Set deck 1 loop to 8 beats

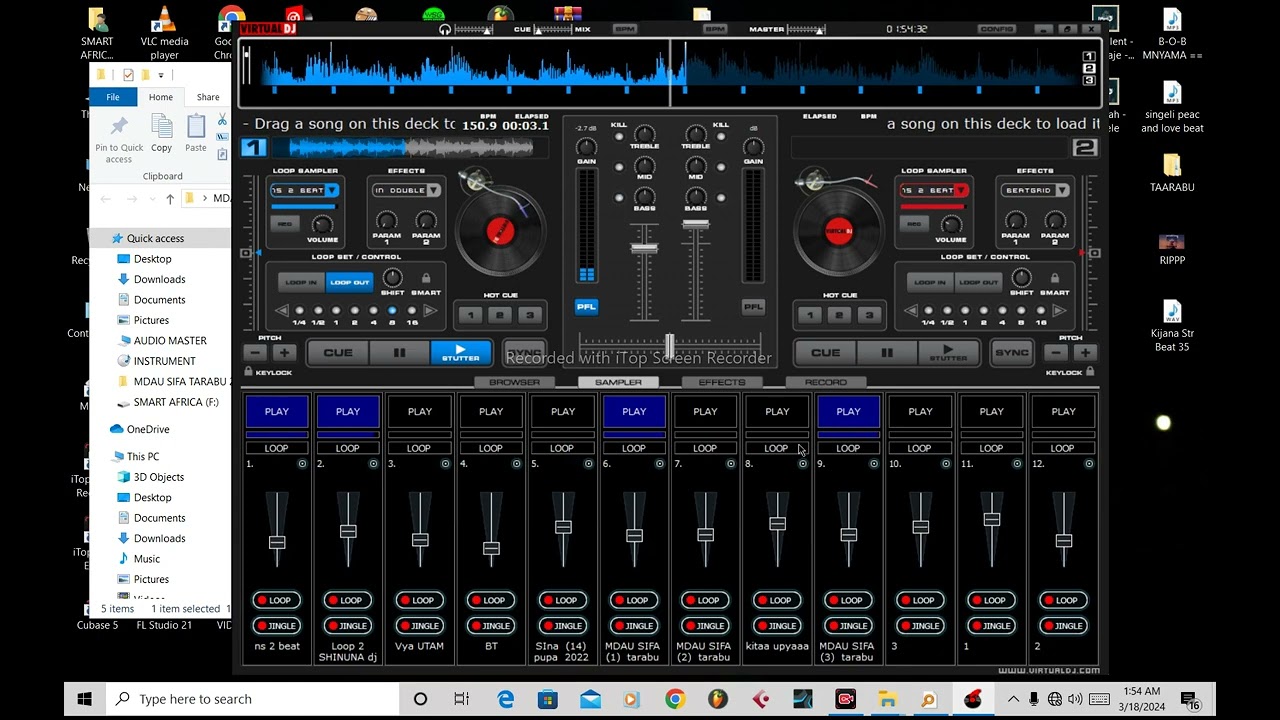pyautogui.click(x=392, y=311)
